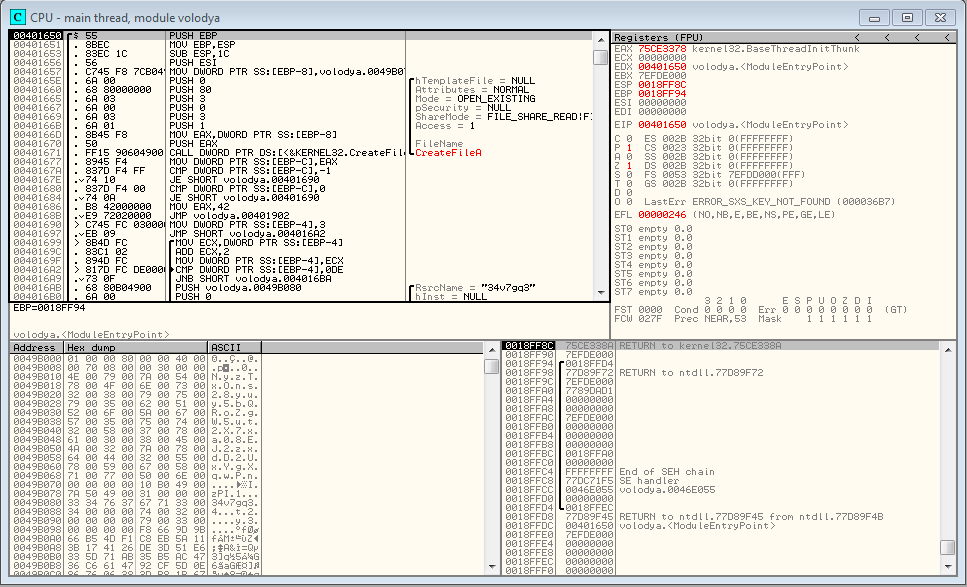Toggle the parity flag P value
Screen dimensions: 967x587
629,146
